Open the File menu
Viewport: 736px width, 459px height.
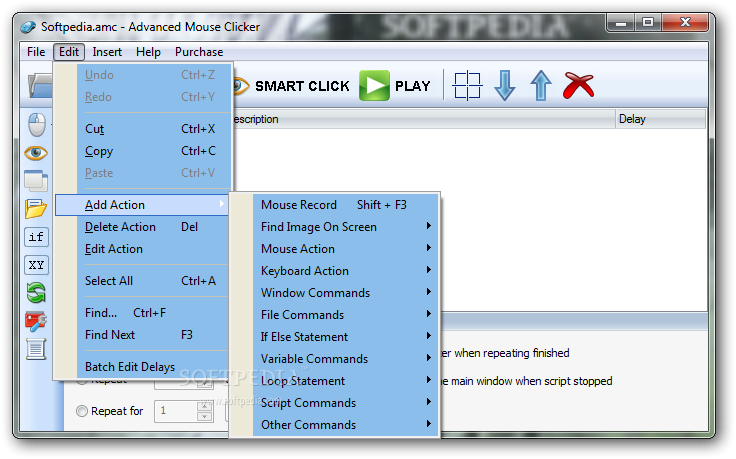click(36, 52)
